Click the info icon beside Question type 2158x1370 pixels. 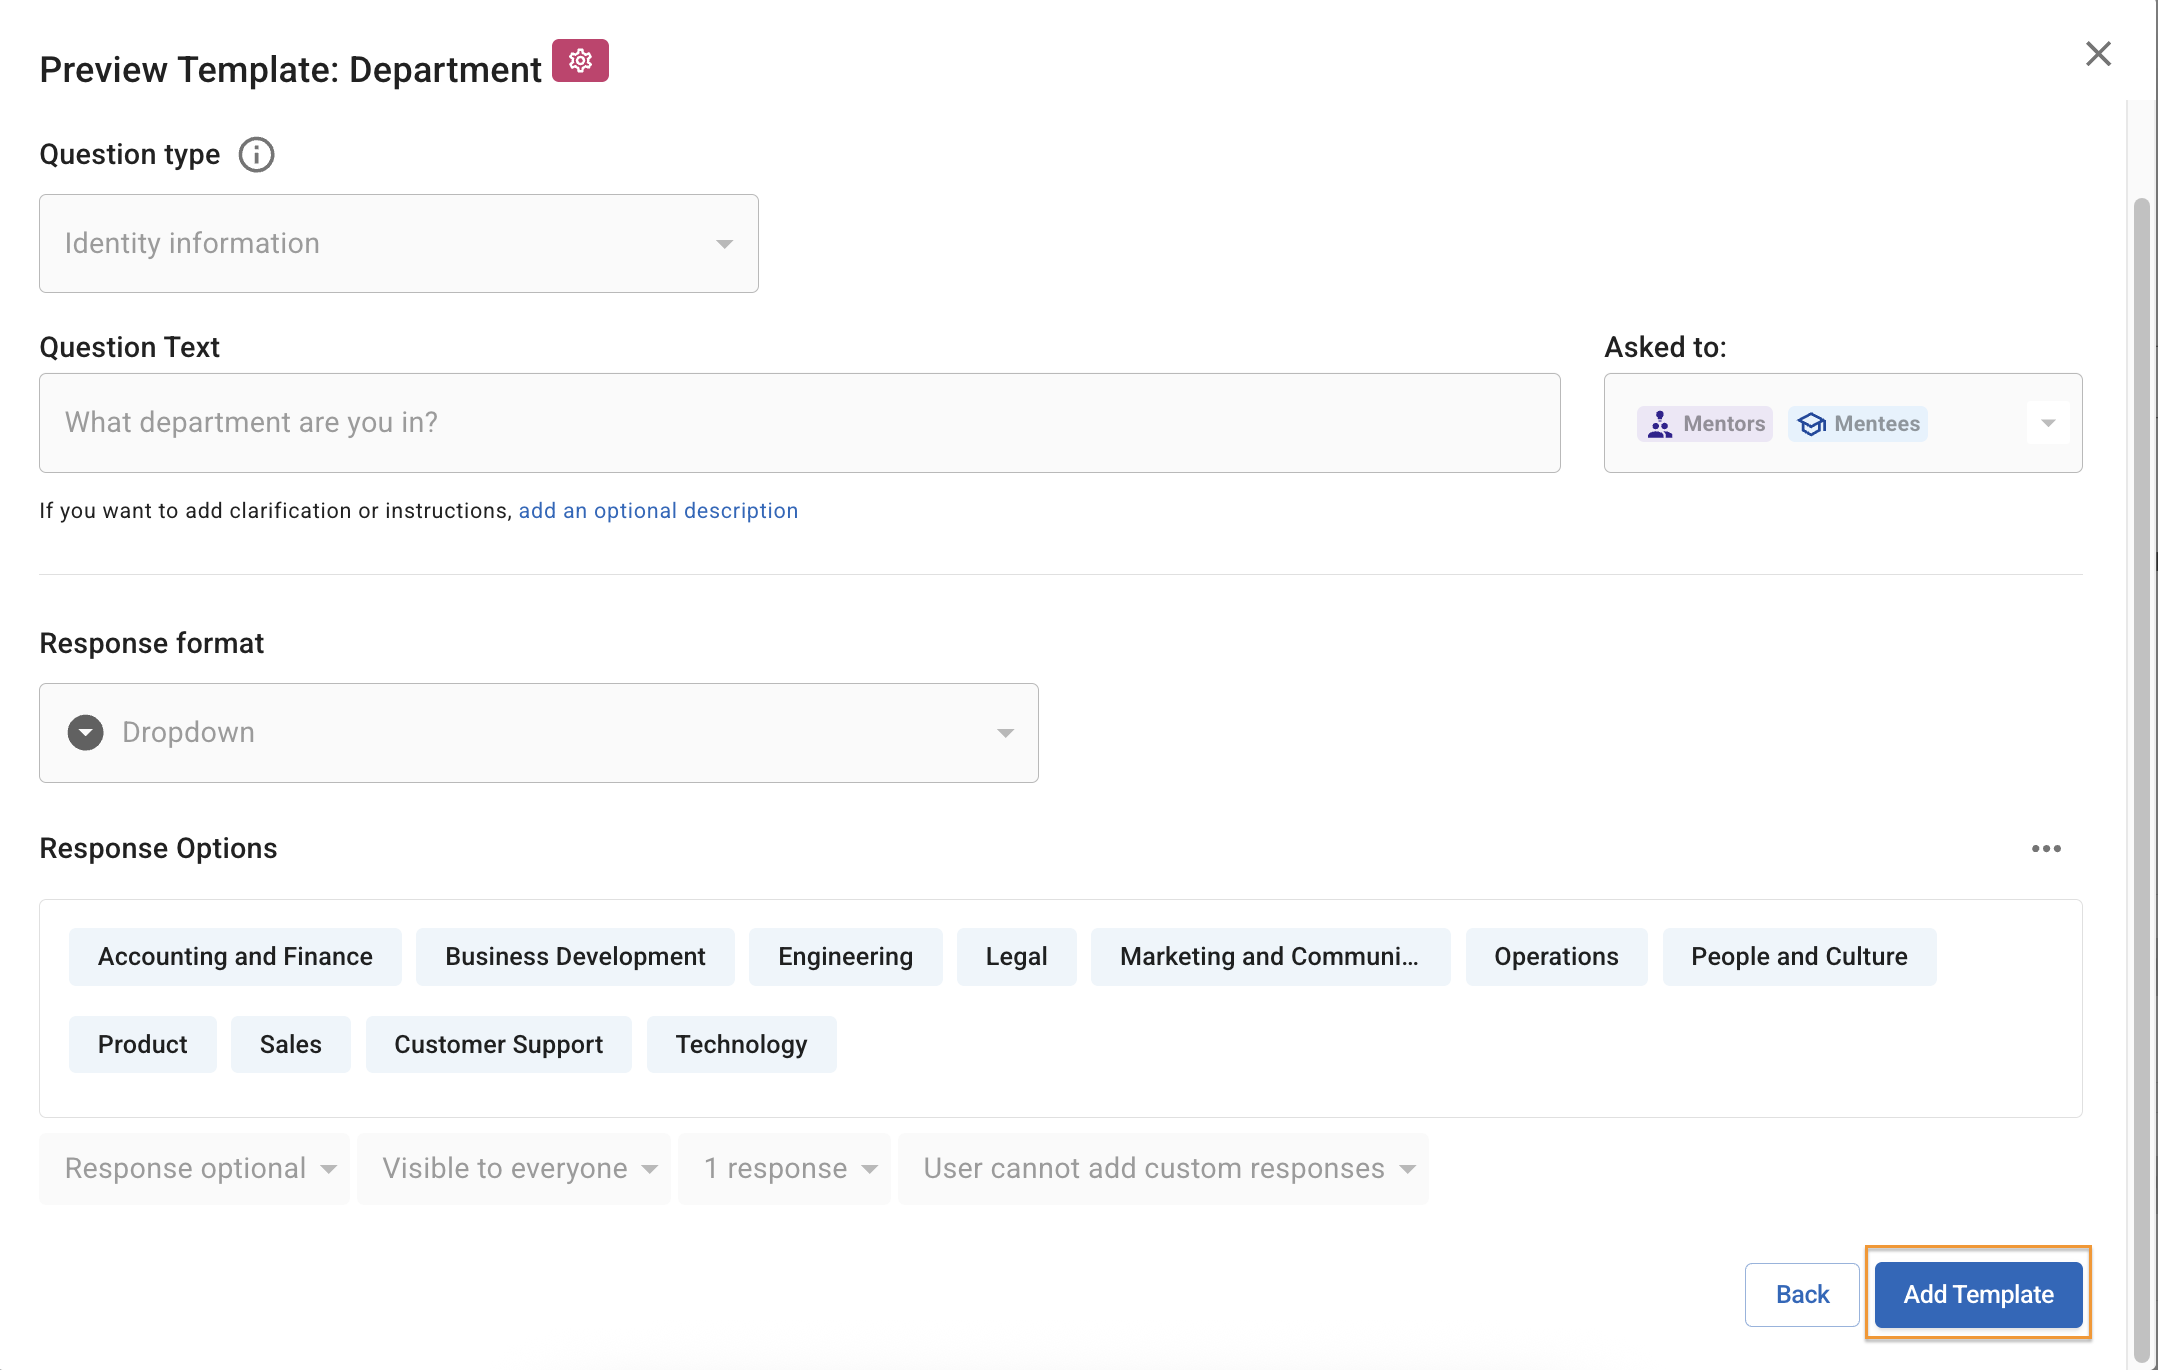pyautogui.click(x=256, y=154)
